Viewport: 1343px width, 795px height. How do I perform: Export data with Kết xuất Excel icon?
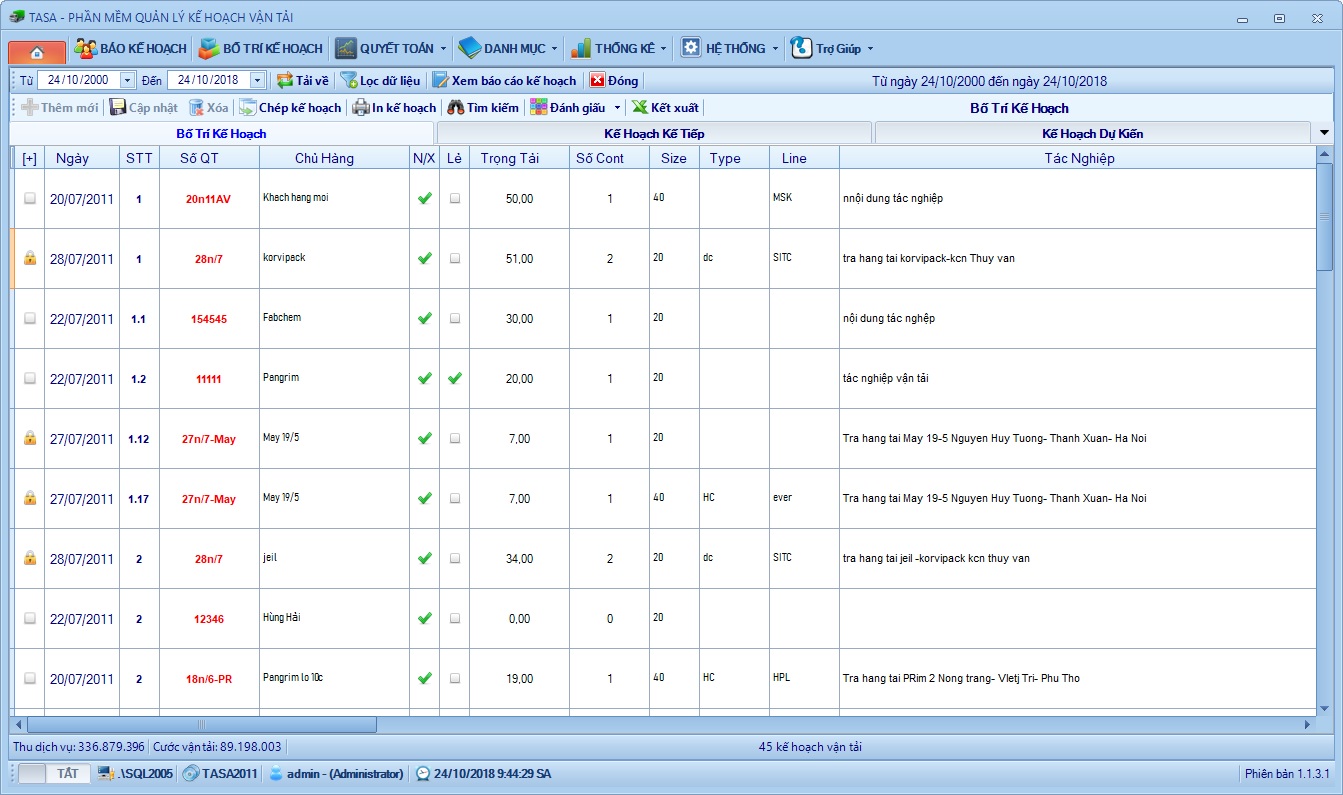pyautogui.click(x=640, y=108)
